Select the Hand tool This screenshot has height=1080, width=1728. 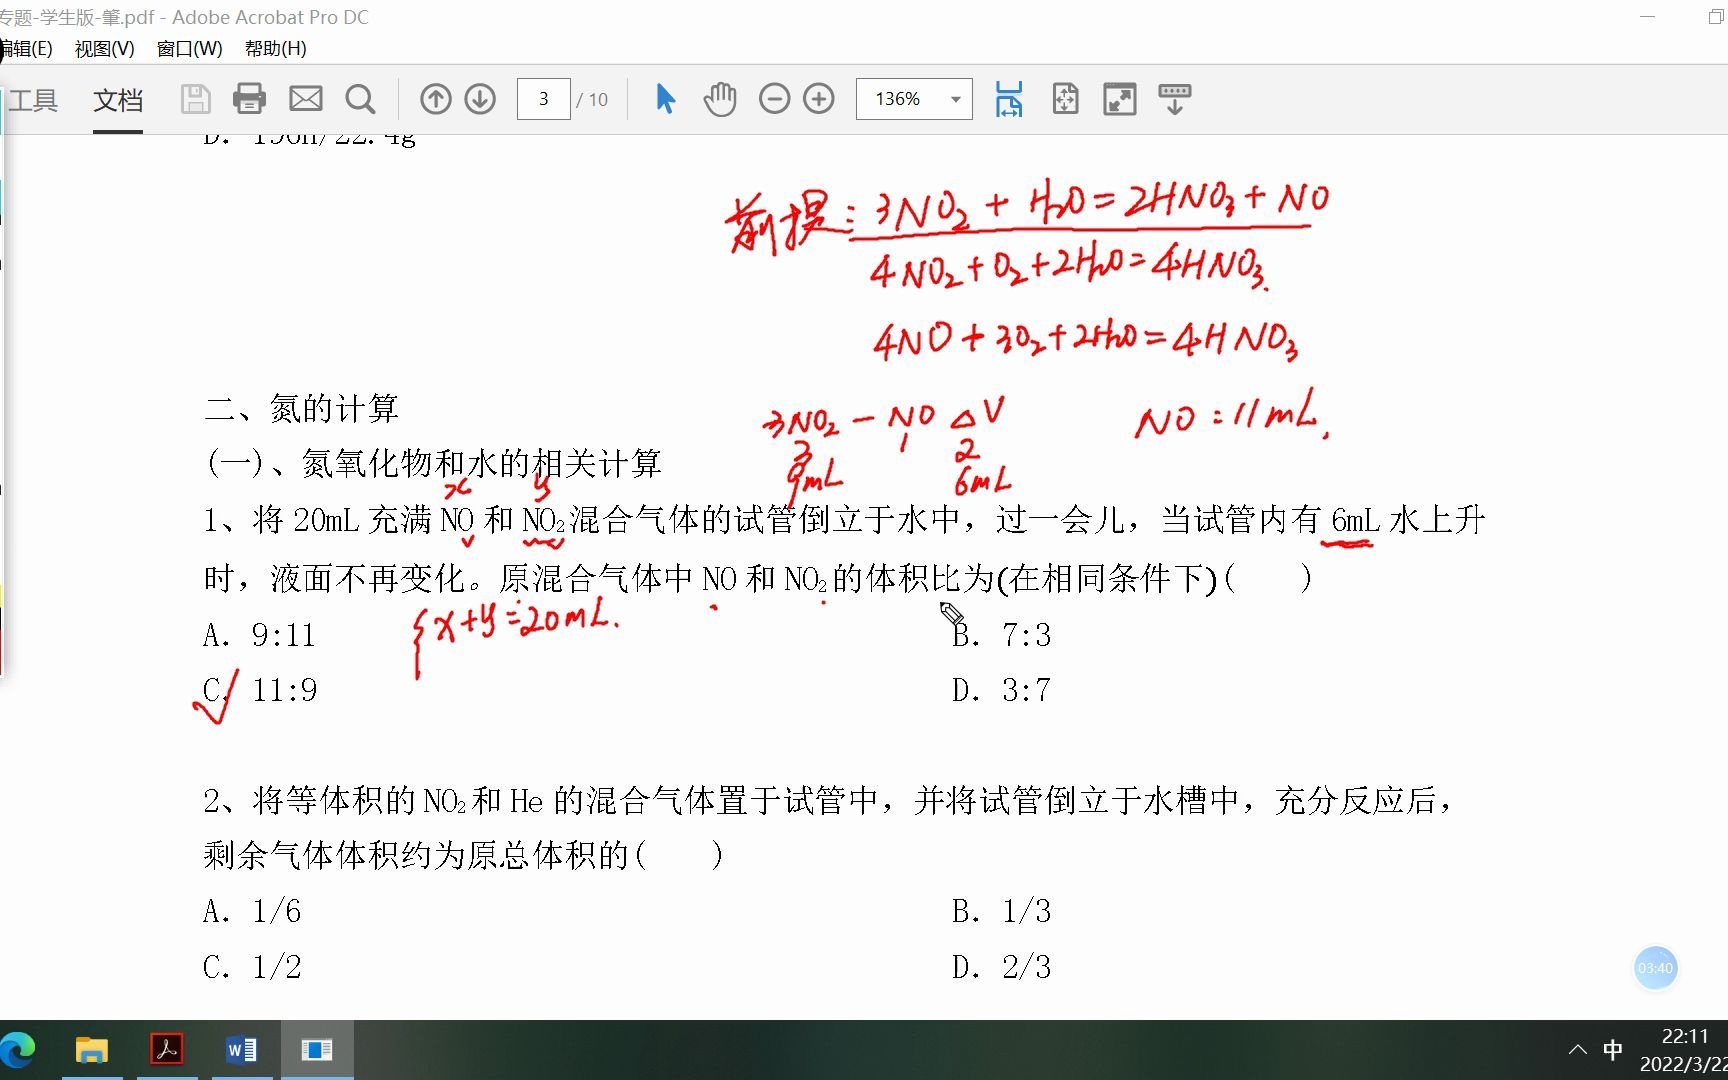coord(719,98)
